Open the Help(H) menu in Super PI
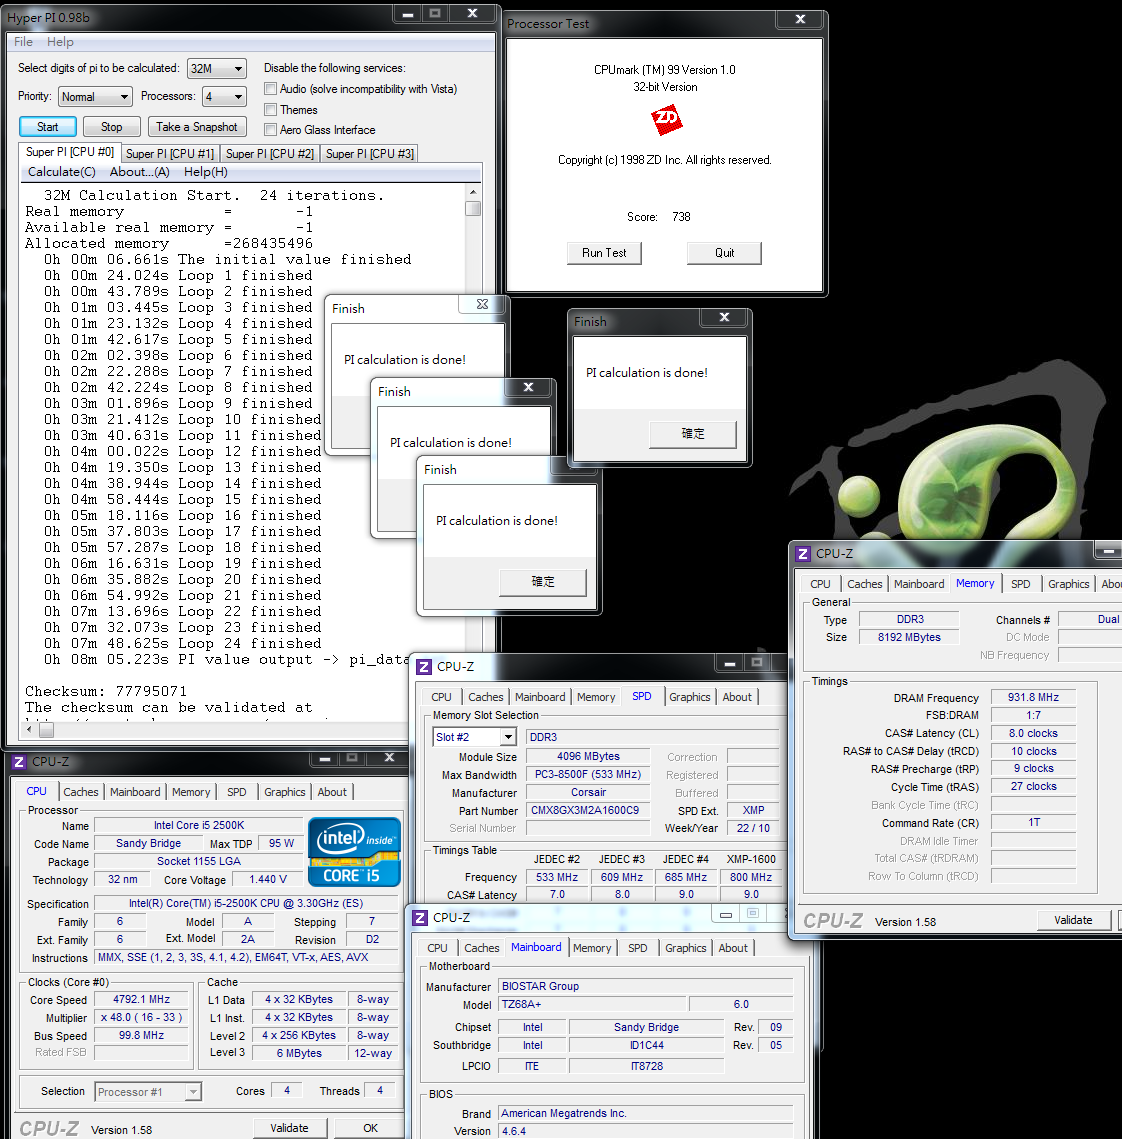 206,172
